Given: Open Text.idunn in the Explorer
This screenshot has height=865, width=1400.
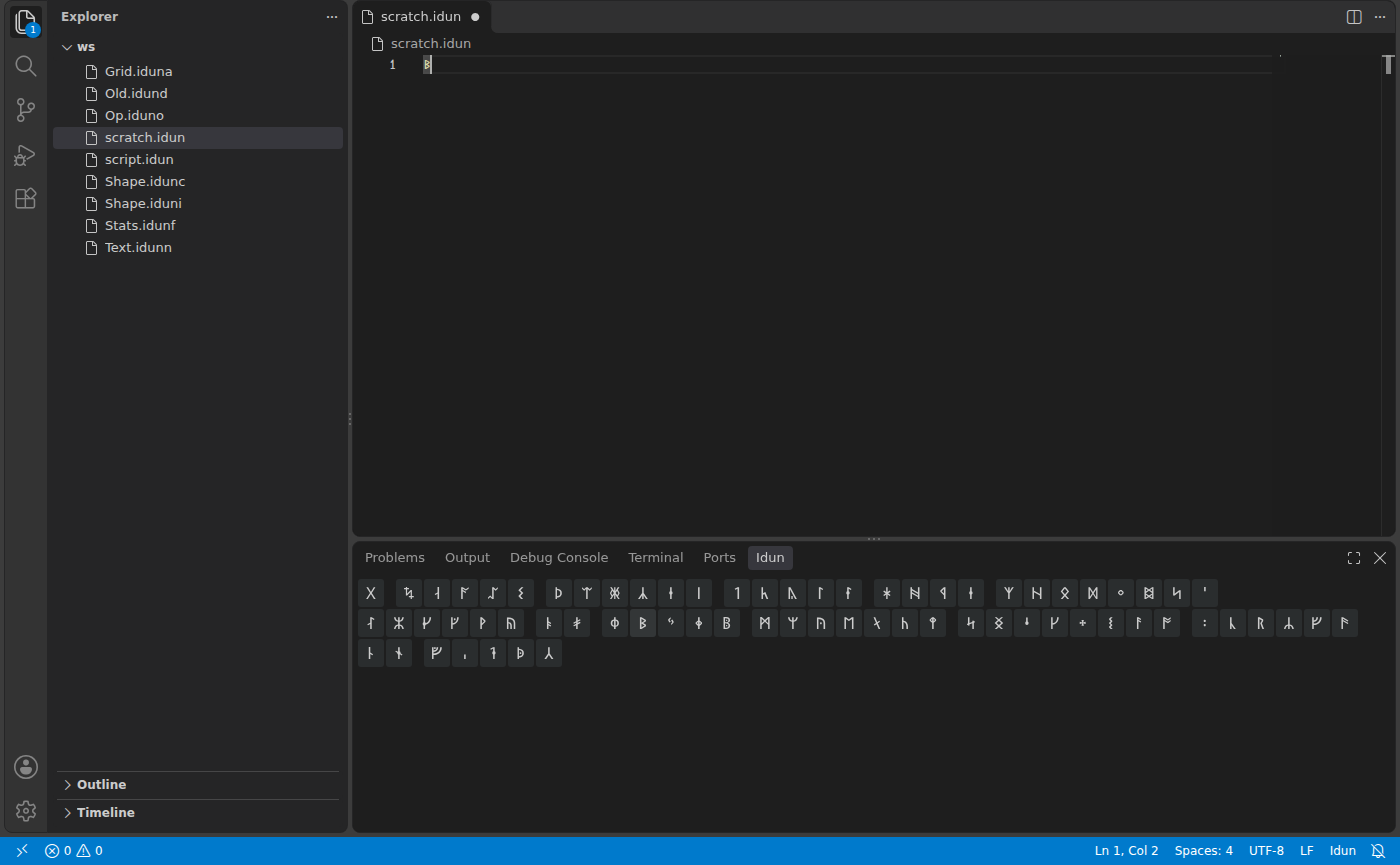Looking at the screenshot, I should coord(198,248).
